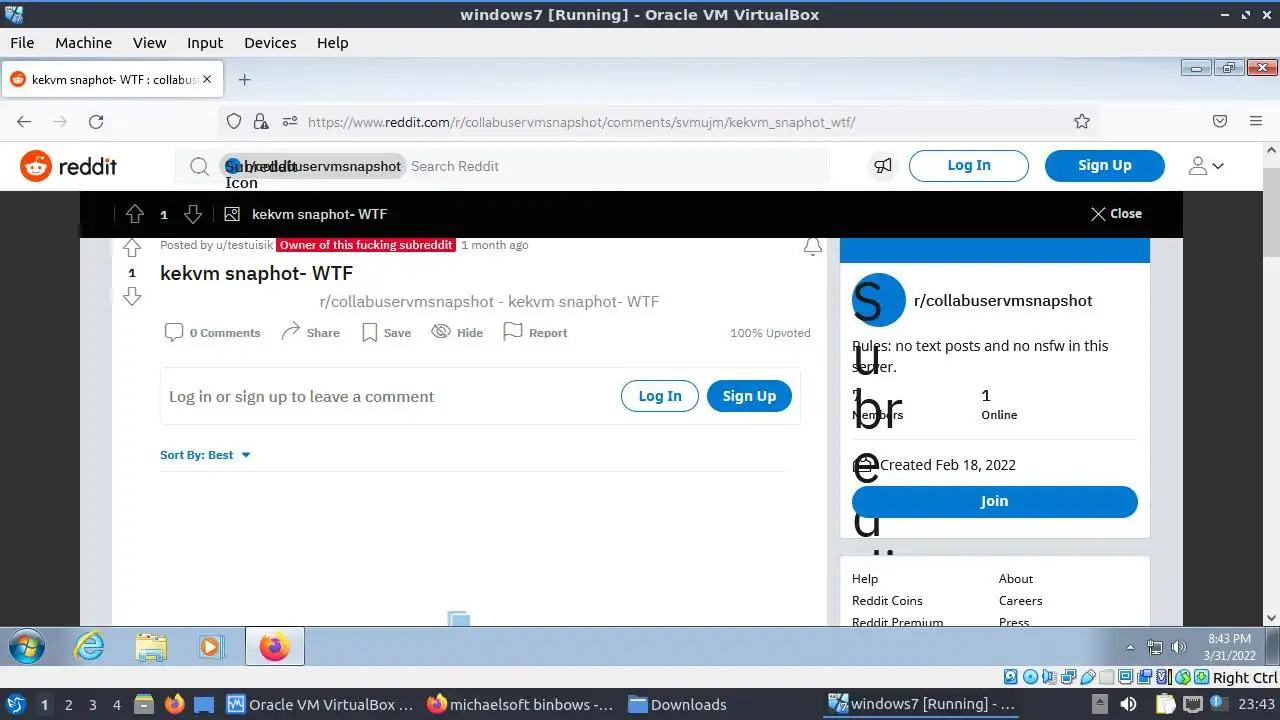The image size is (1280, 720).
Task: Click the Reddit Coins footer link
Action: coord(887,601)
